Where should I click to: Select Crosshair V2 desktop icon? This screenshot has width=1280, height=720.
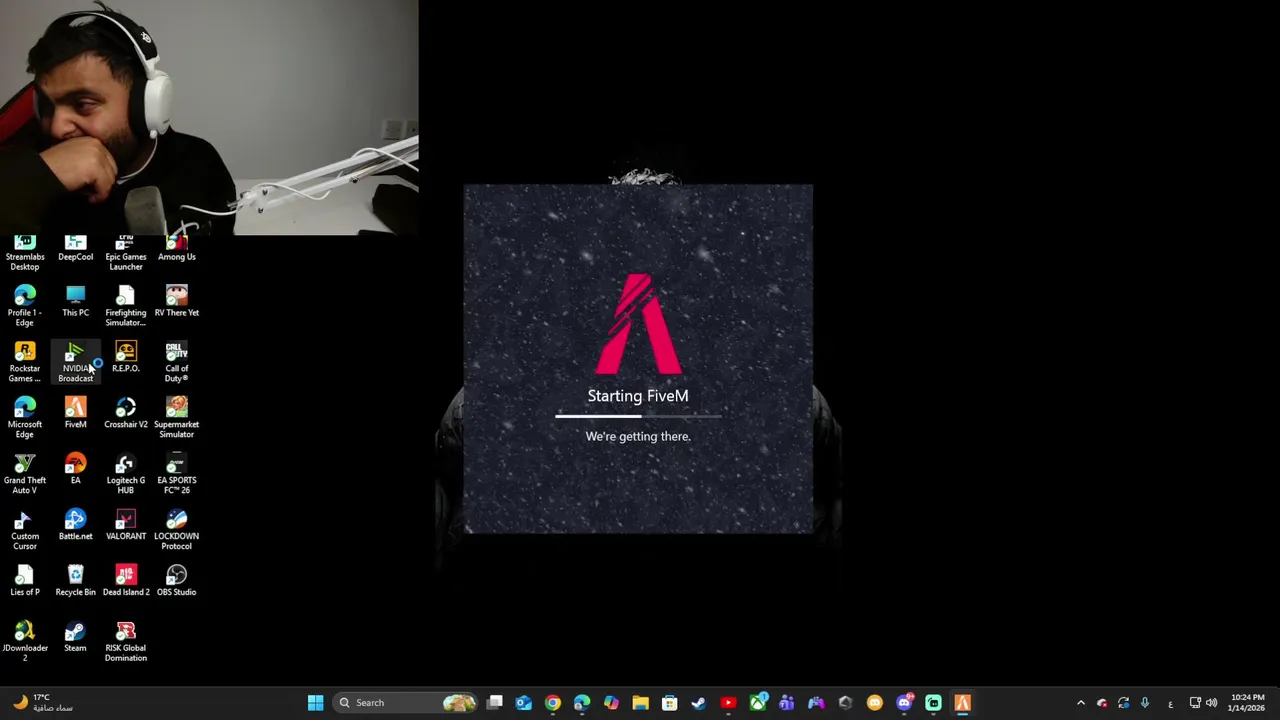[126, 413]
